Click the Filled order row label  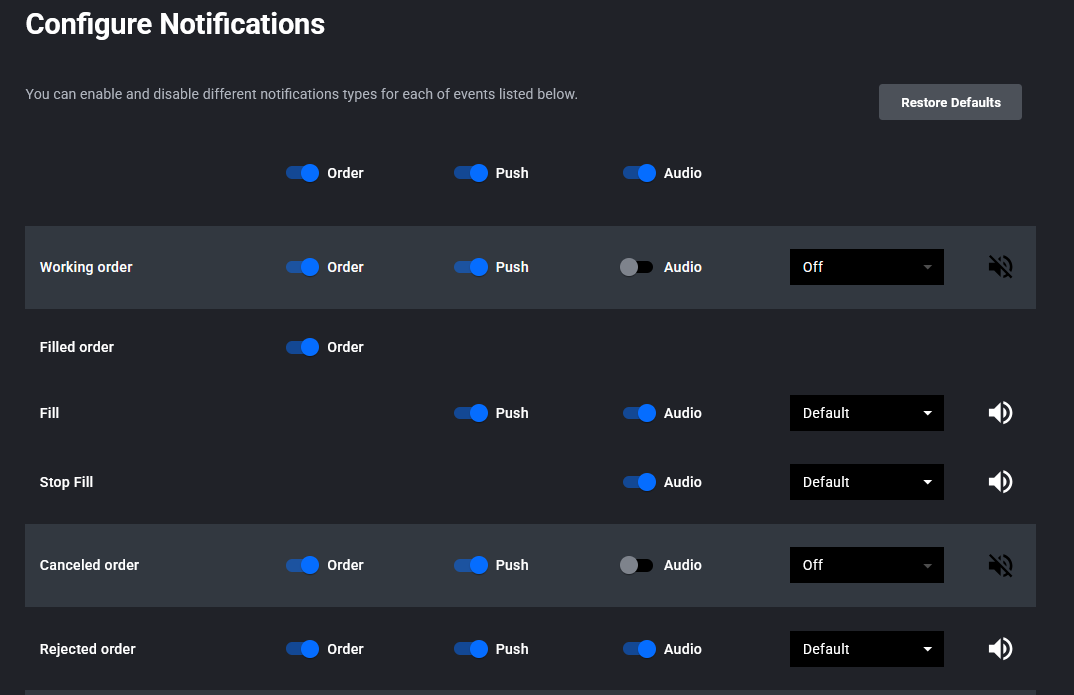point(77,347)
